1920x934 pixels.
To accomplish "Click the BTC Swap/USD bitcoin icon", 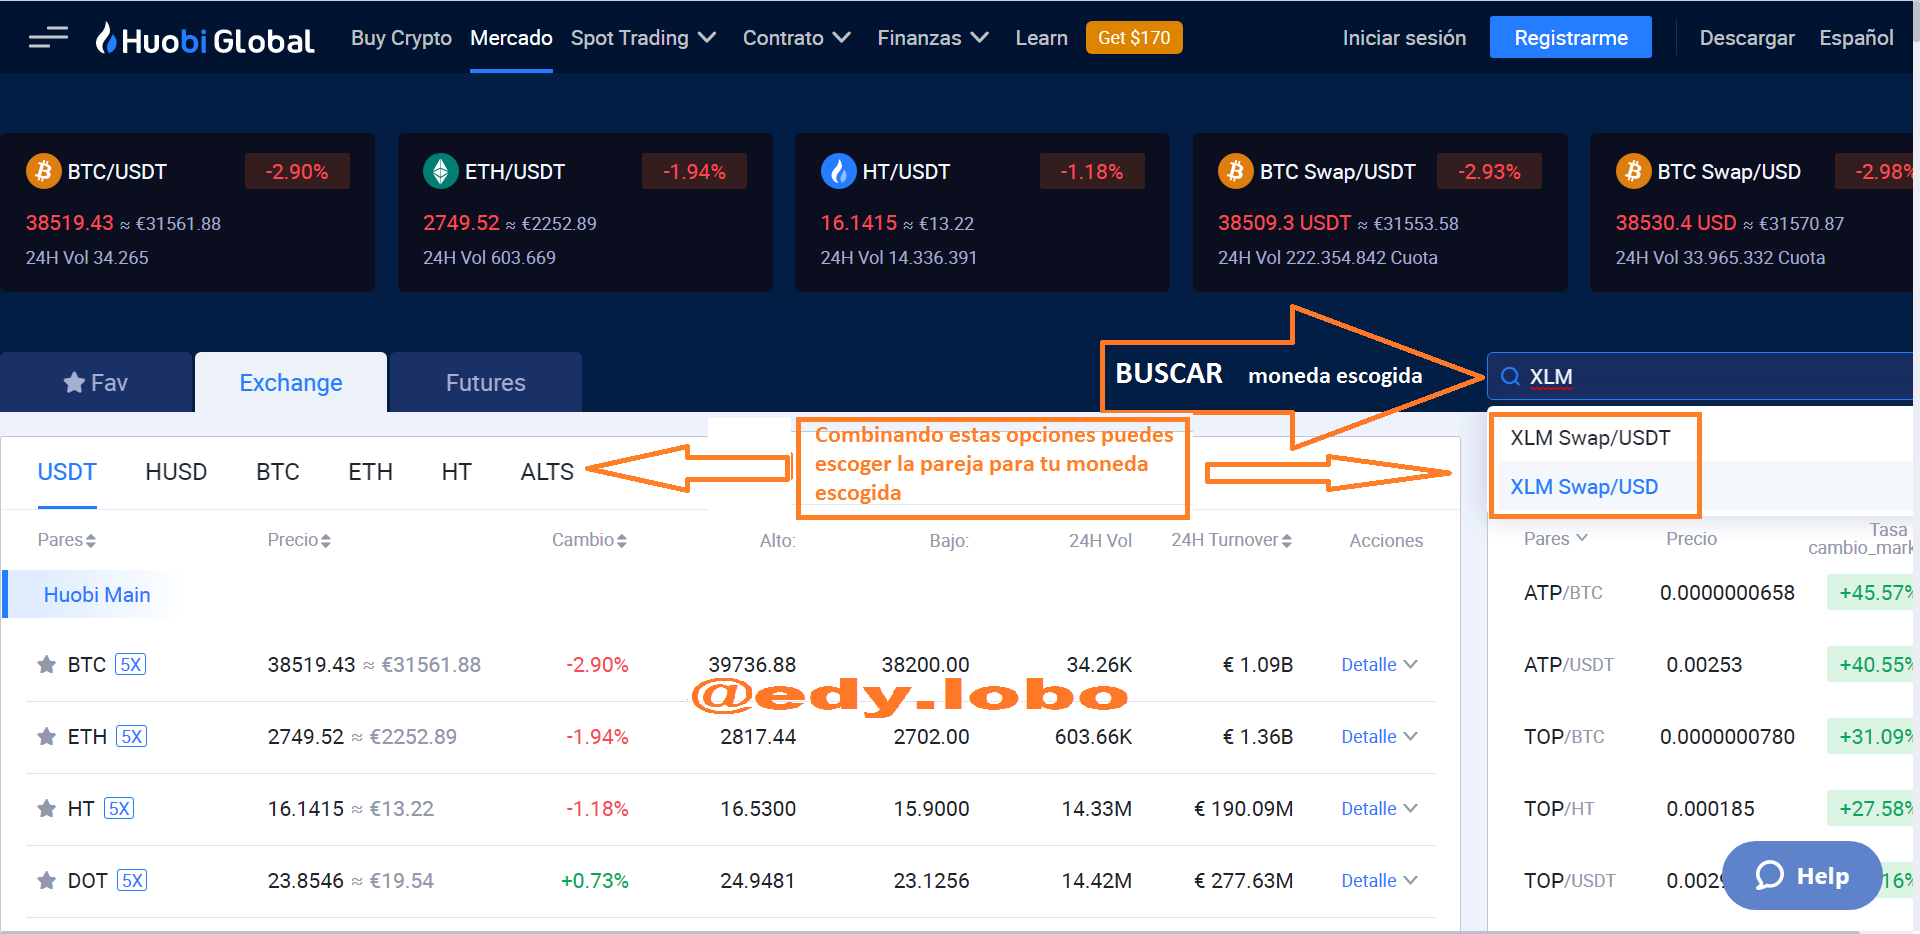I will click(x=1633, y=171).
